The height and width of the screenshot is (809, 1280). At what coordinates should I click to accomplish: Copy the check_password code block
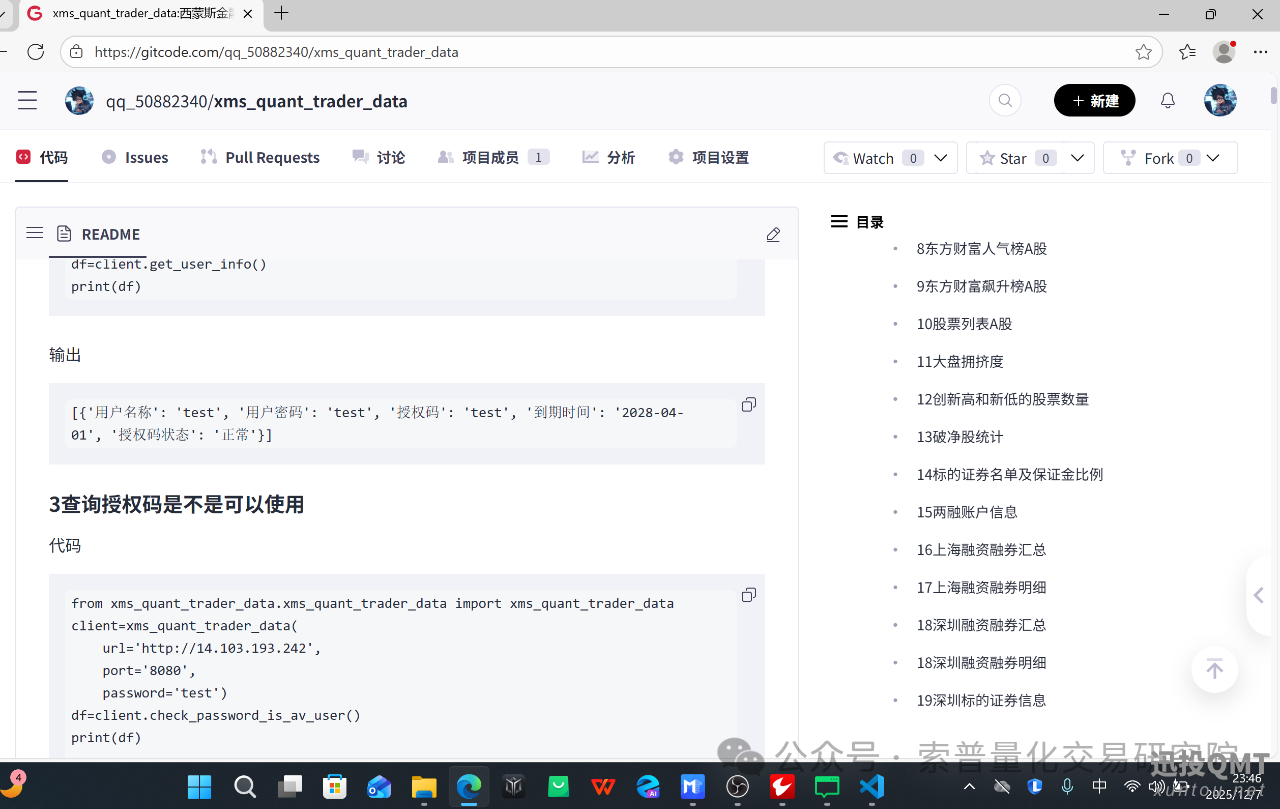coord(748,594)
